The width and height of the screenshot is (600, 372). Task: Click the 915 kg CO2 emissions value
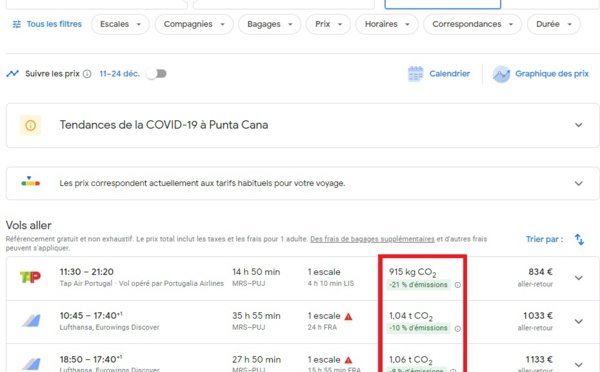[x=412, y=272]
